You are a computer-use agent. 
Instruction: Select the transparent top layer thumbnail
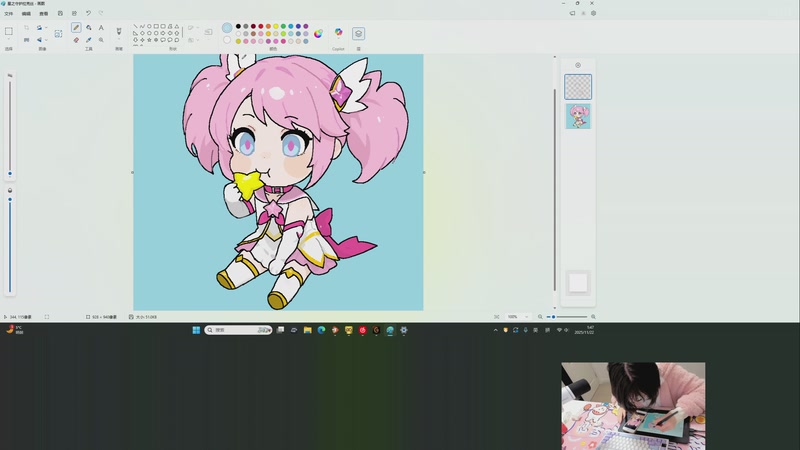[578, 87]
